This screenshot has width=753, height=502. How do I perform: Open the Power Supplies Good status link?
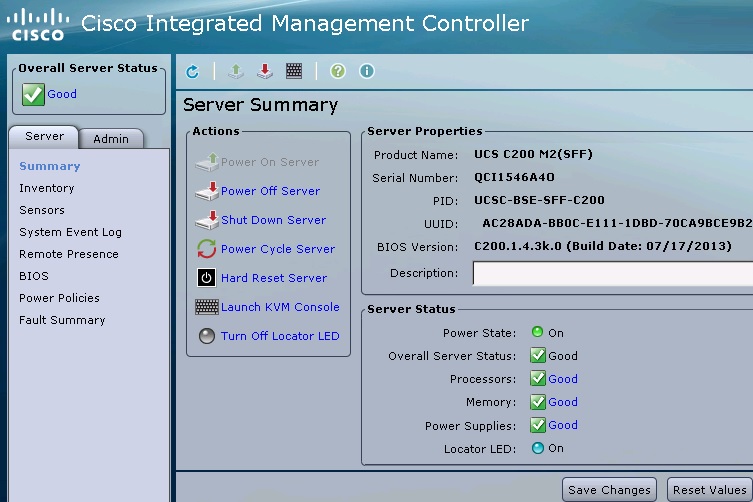pyautogui.click(x=563, y=425)
